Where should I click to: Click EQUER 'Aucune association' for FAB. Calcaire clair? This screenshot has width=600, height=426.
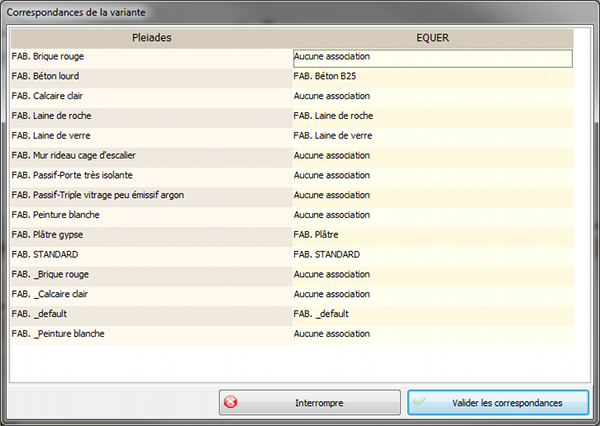(x=433, y=98)
